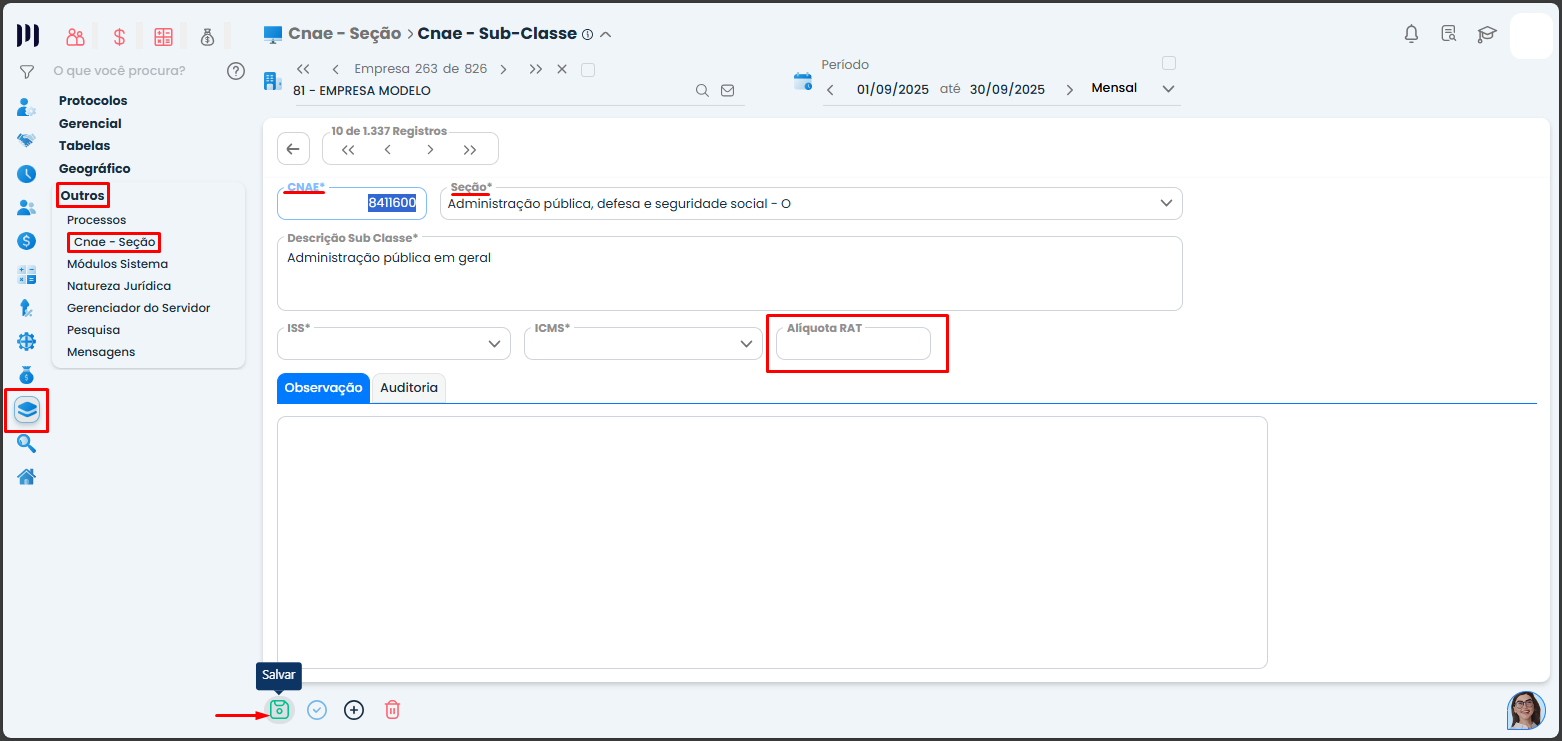The width and height of the screenshot is (1562, 741).
Task: Click the help question mark icon
Action: point(236,71)
